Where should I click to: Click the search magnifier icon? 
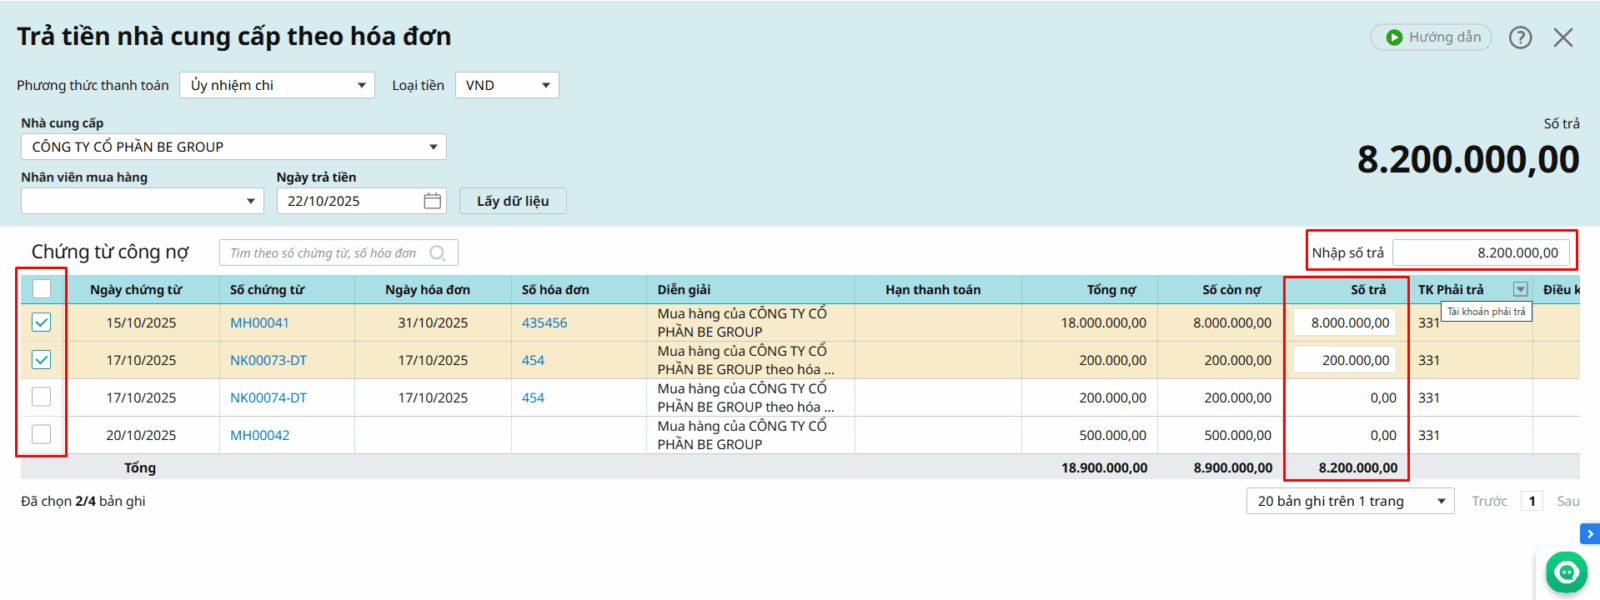(x=437, y=253)
